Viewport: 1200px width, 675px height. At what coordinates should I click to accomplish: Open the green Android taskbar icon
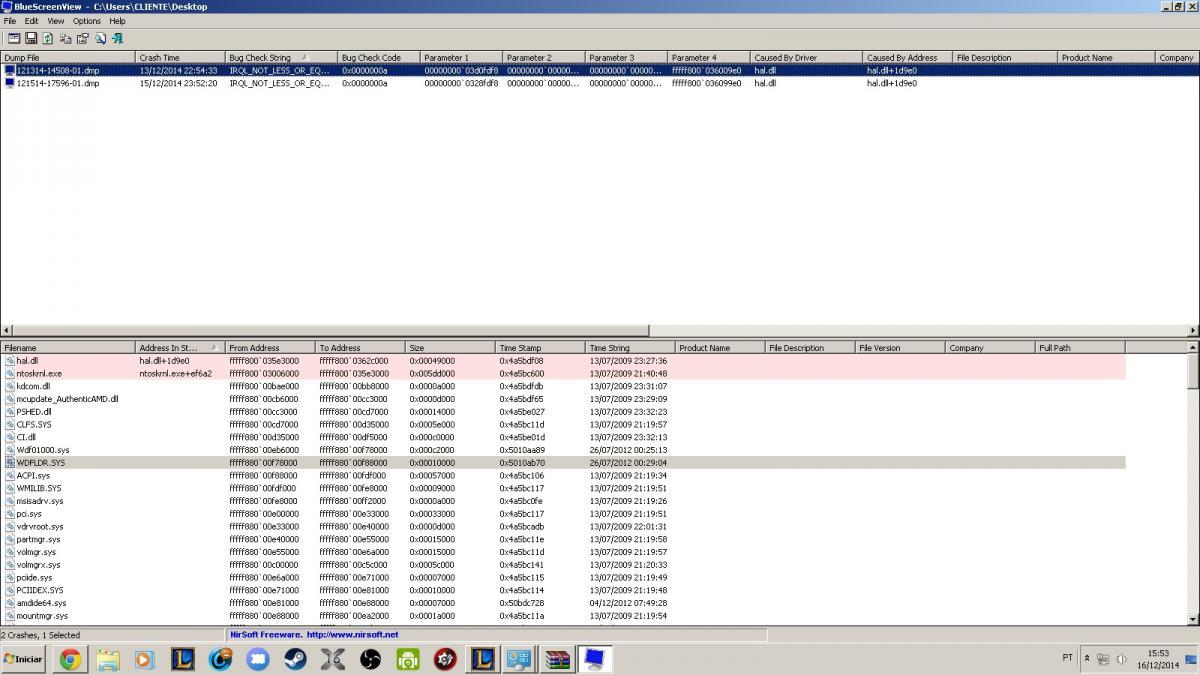pyautogui.click(x=408, y=659)
